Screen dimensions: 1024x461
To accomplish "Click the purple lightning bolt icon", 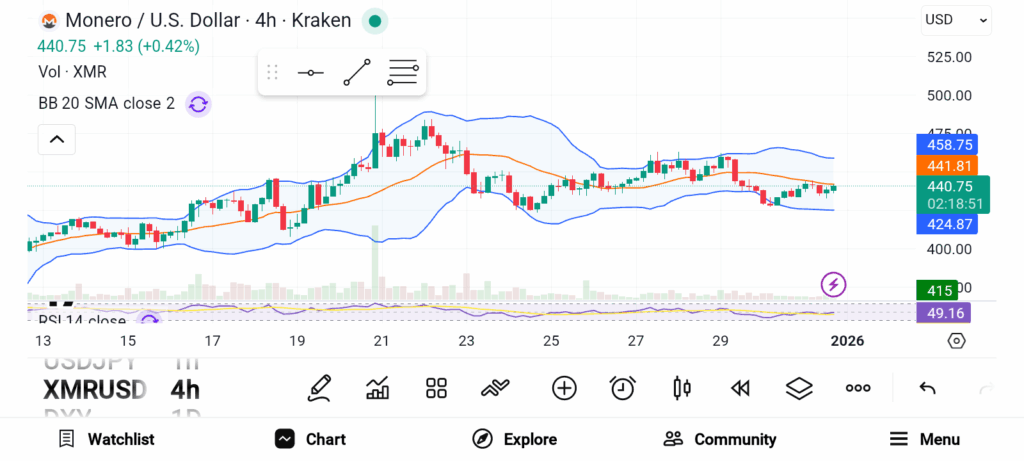I will pos(833,285).
